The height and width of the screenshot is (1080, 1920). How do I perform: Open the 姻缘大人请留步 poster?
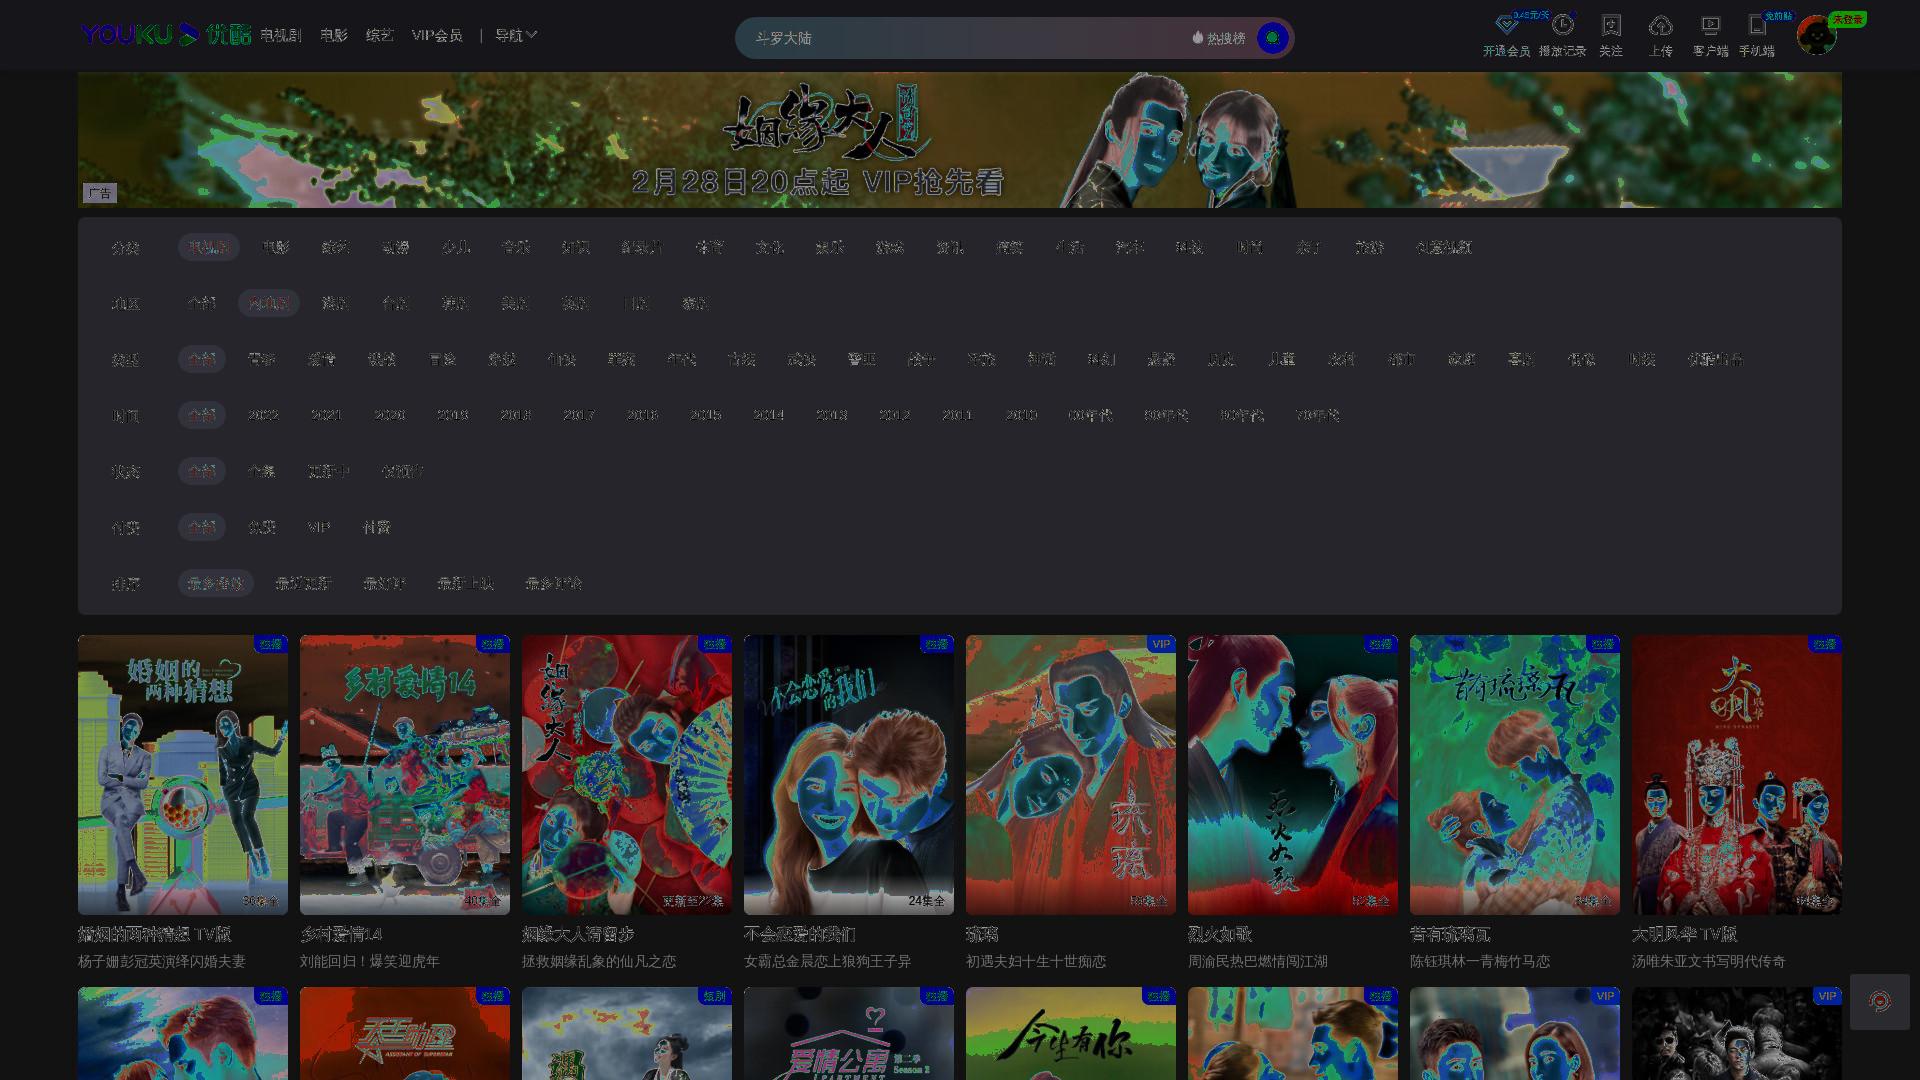point(627,775)
